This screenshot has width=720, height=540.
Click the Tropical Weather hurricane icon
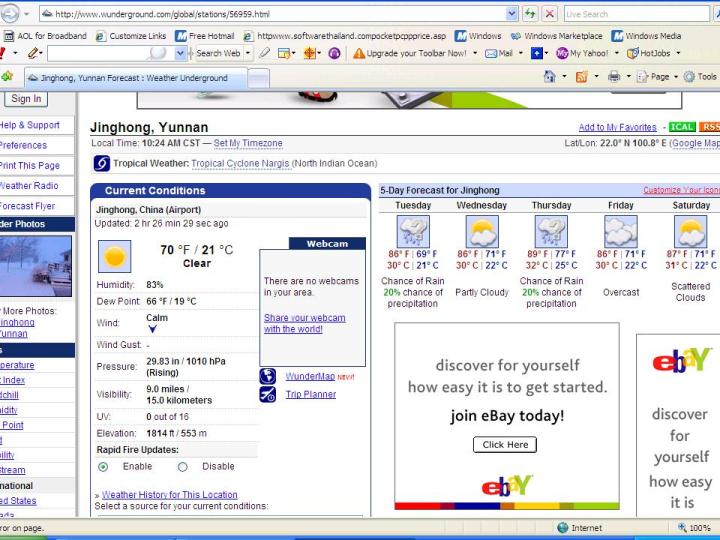pos(101,163)
